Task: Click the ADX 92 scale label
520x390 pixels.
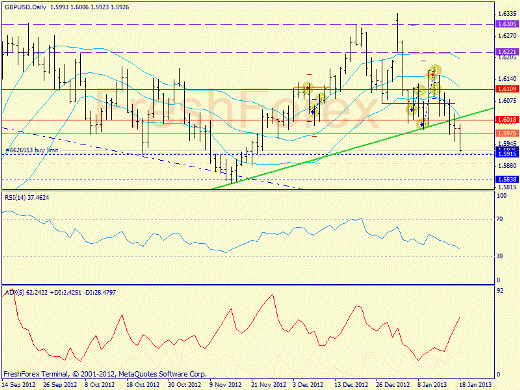Action: pos(499,291)
